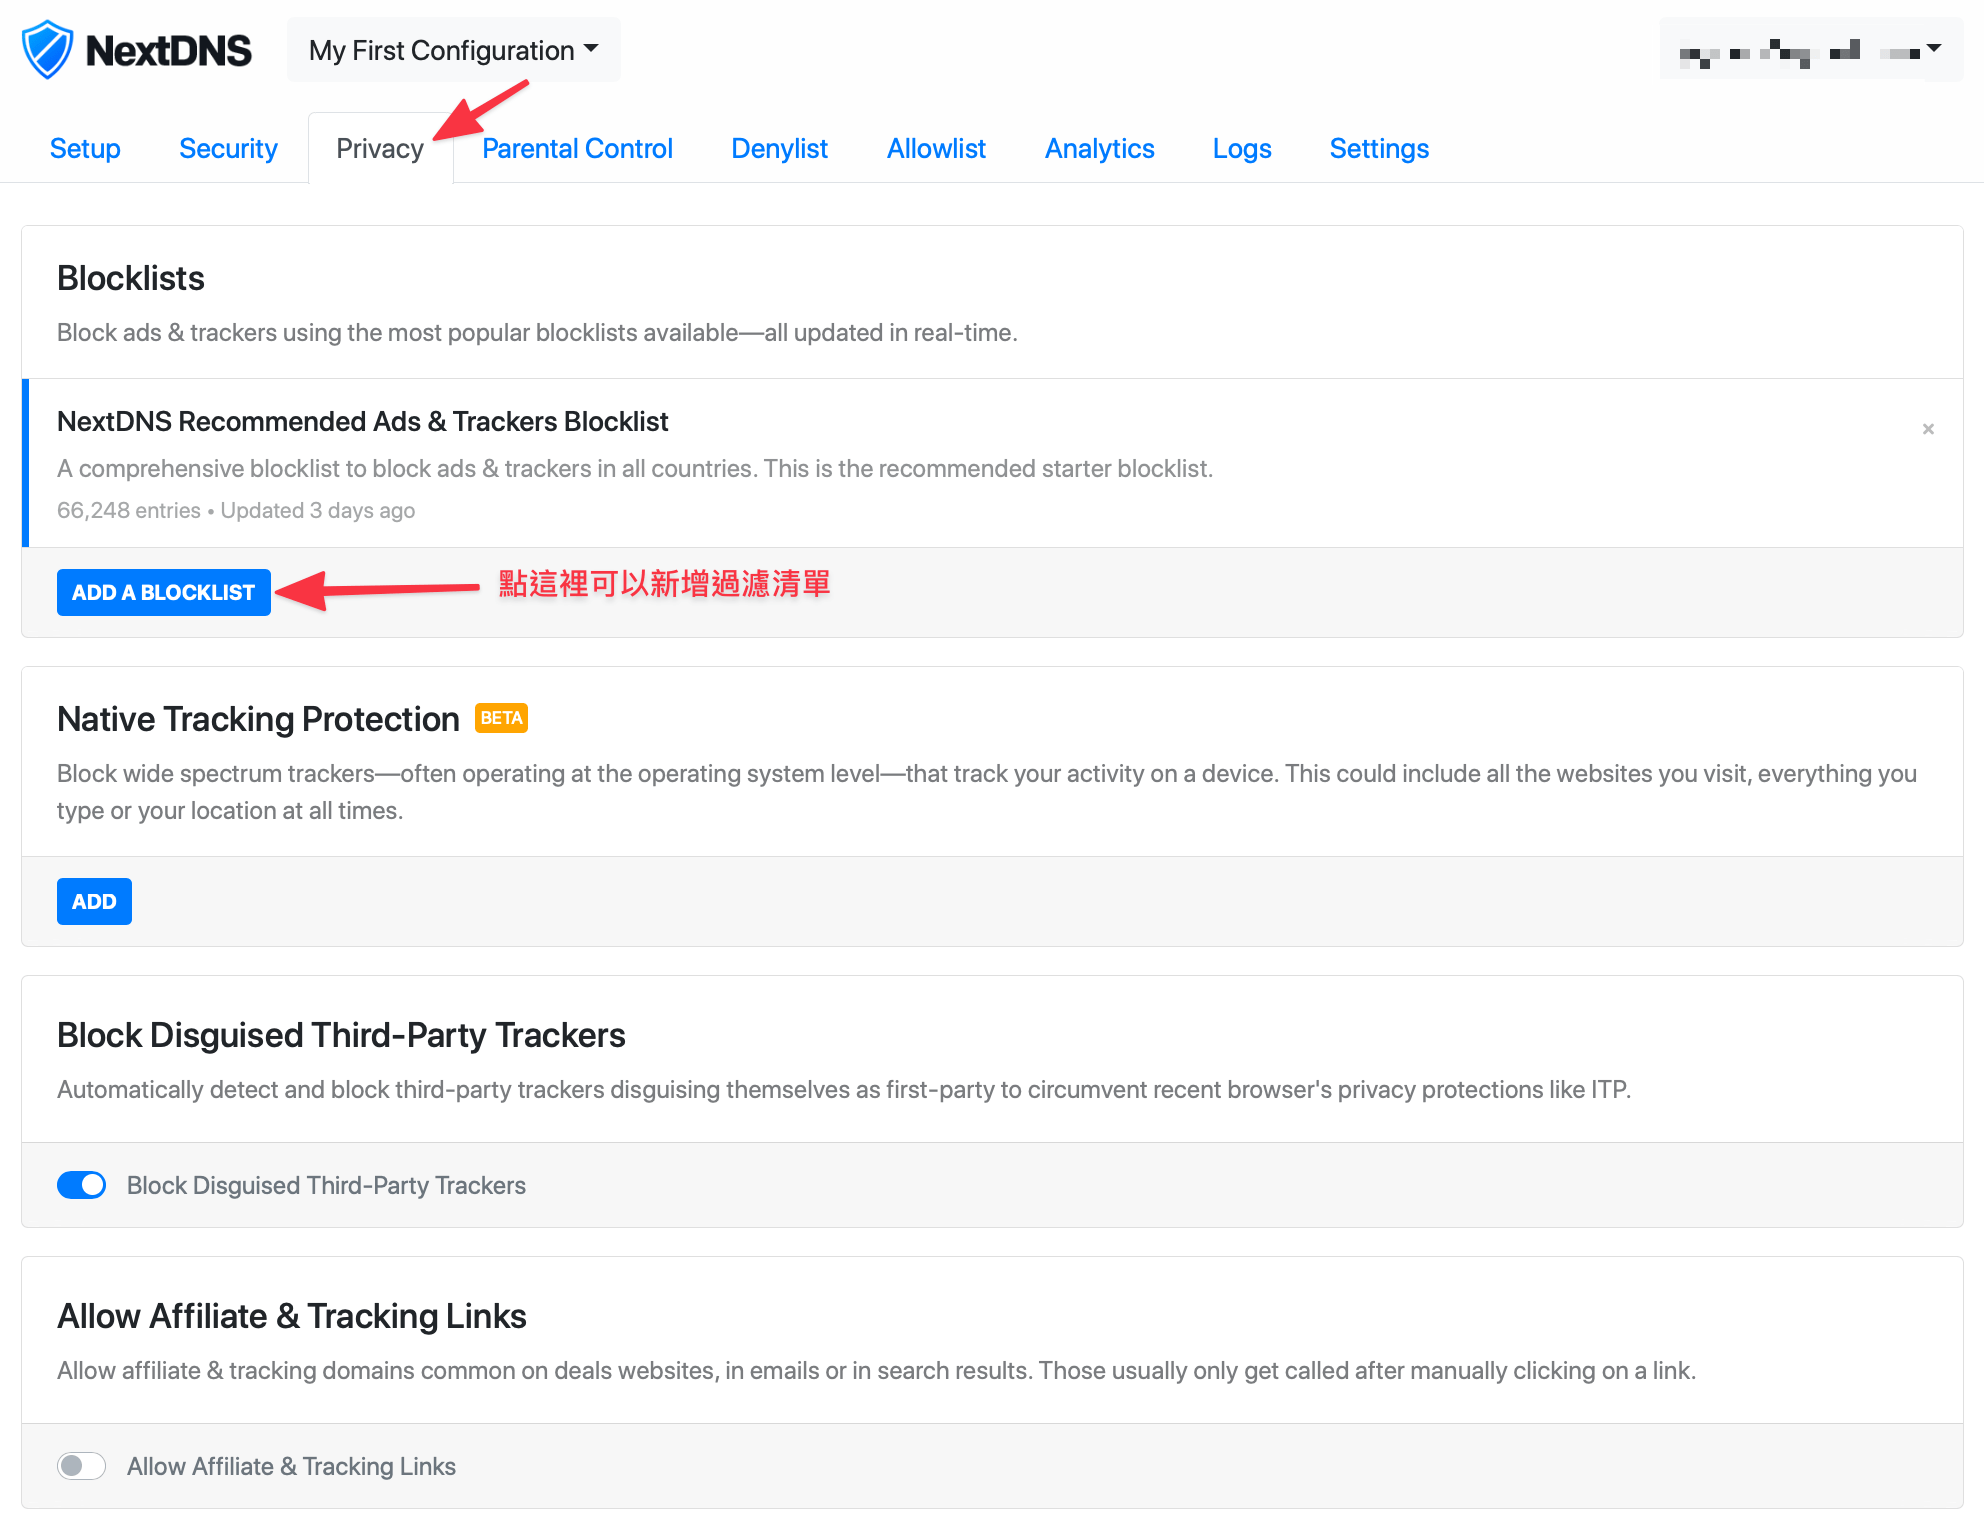This screenshot has height=1529, width=1984.
Task: Click the NextDNS wordmark text
Action: click(168, 50)
